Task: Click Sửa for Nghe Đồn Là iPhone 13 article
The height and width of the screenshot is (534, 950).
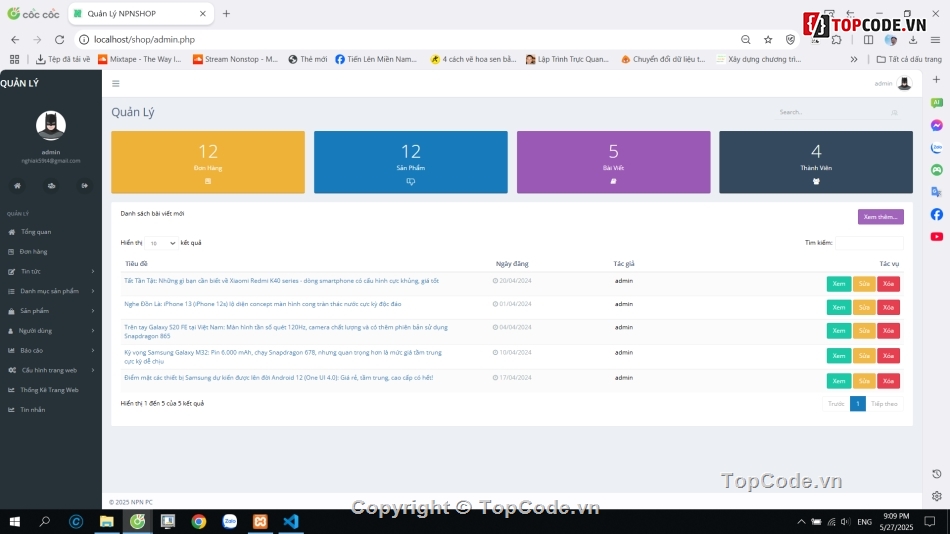Action: point(864,307)
